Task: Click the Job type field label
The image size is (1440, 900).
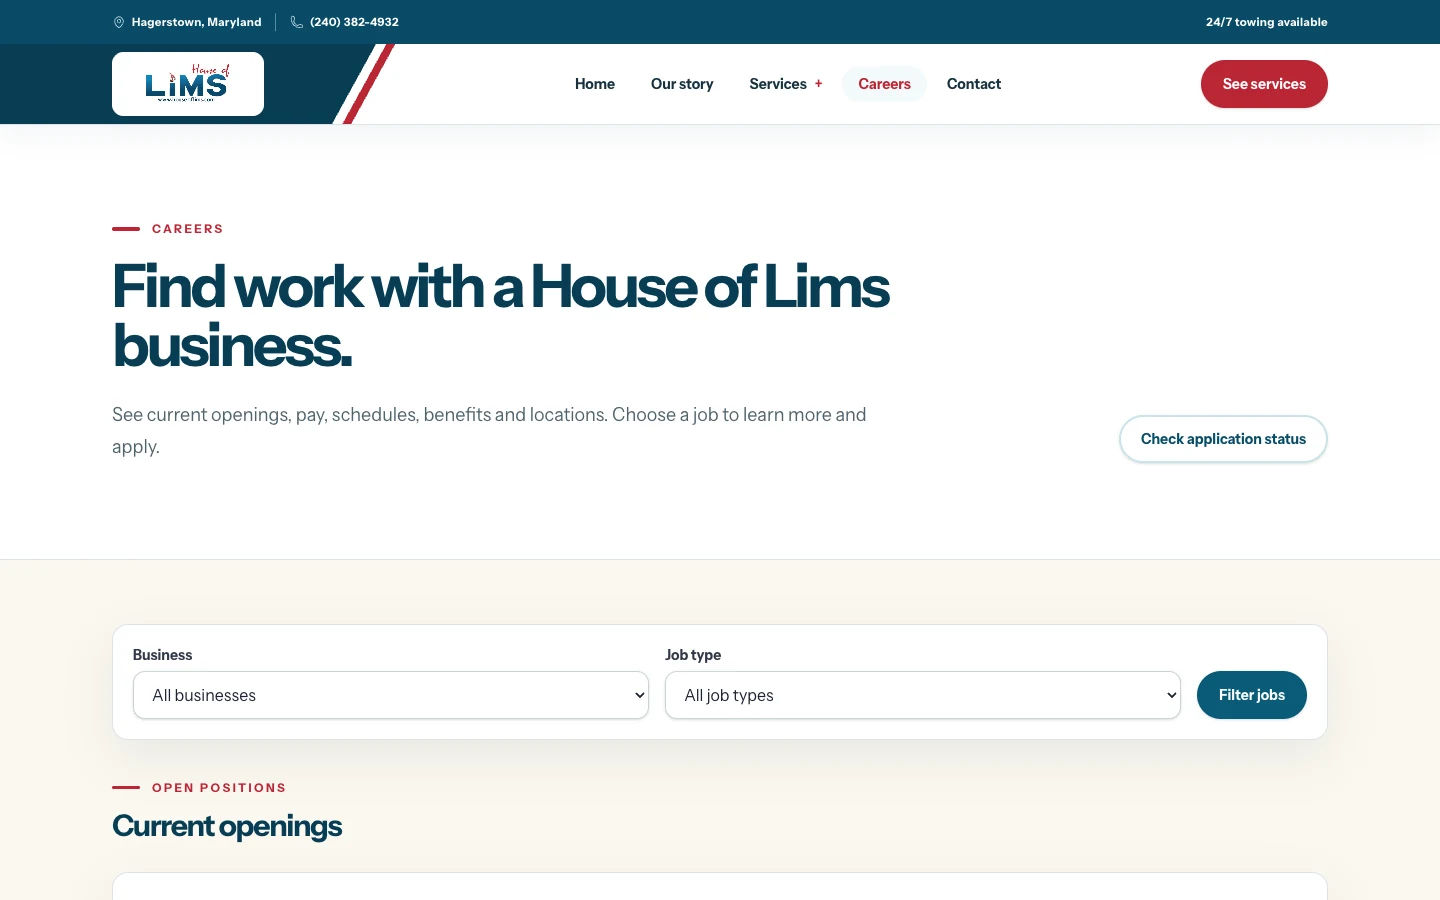Action: 693,655
